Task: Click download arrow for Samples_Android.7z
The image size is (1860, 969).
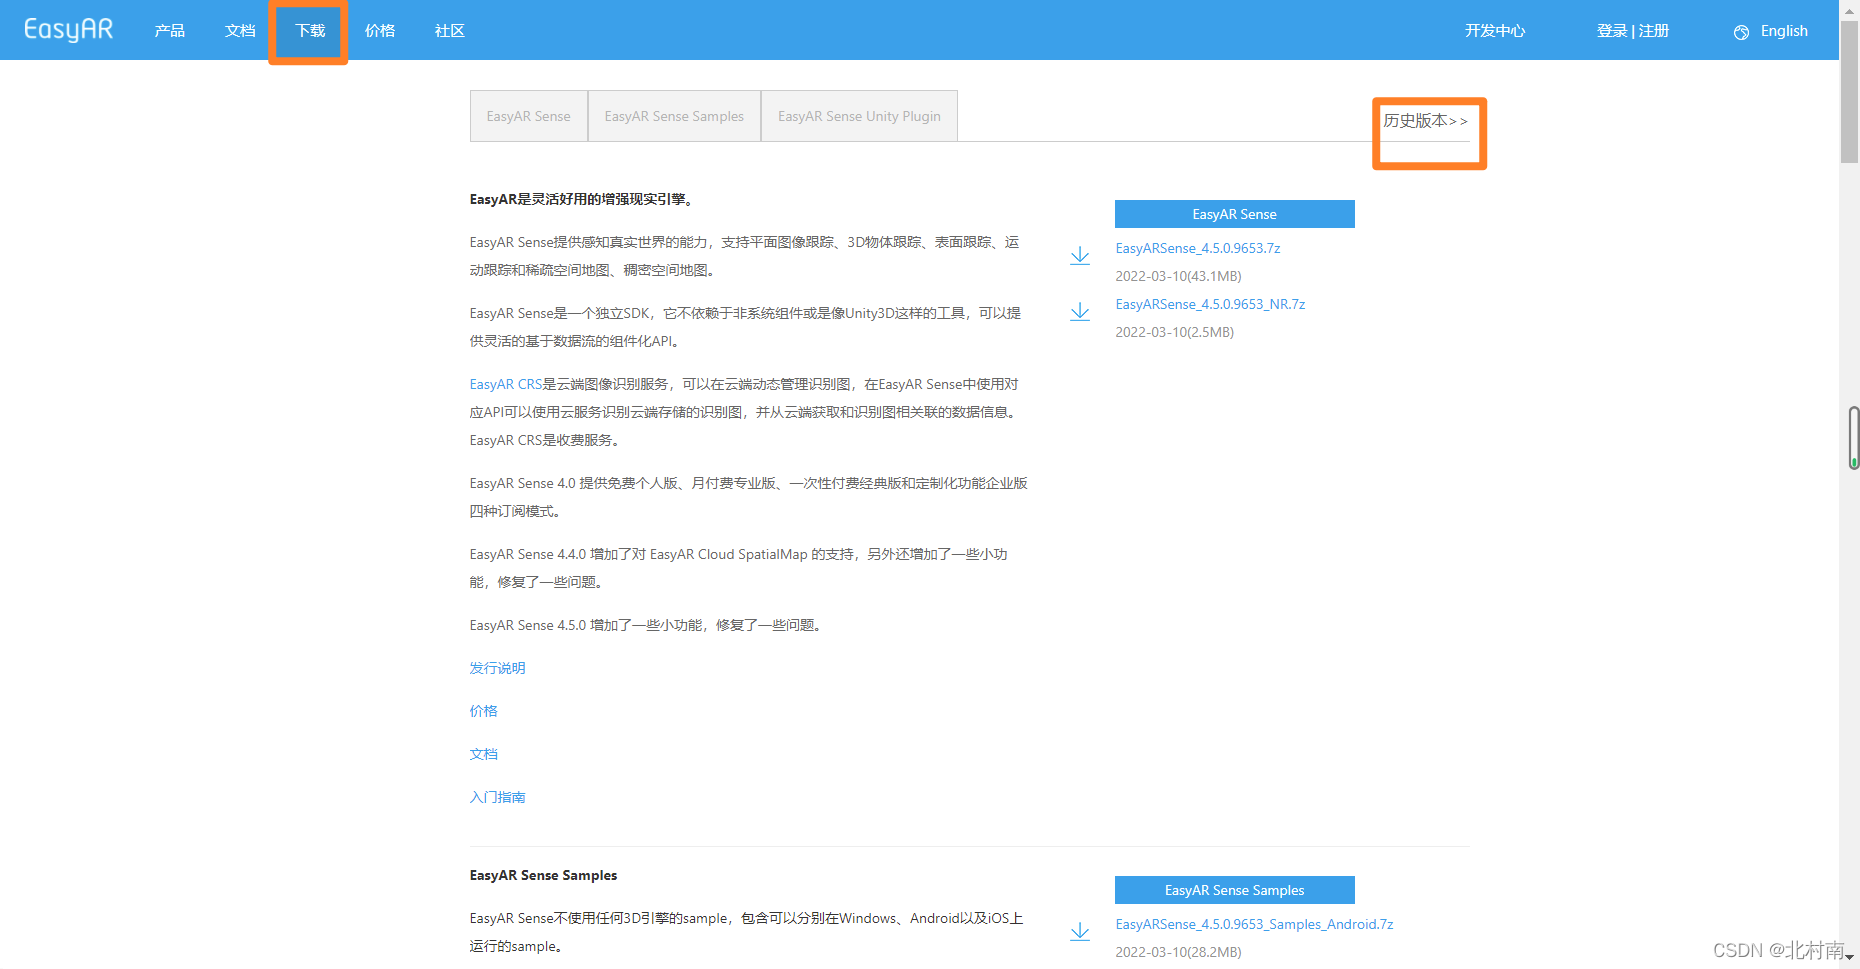Action: click(1080, 932)
